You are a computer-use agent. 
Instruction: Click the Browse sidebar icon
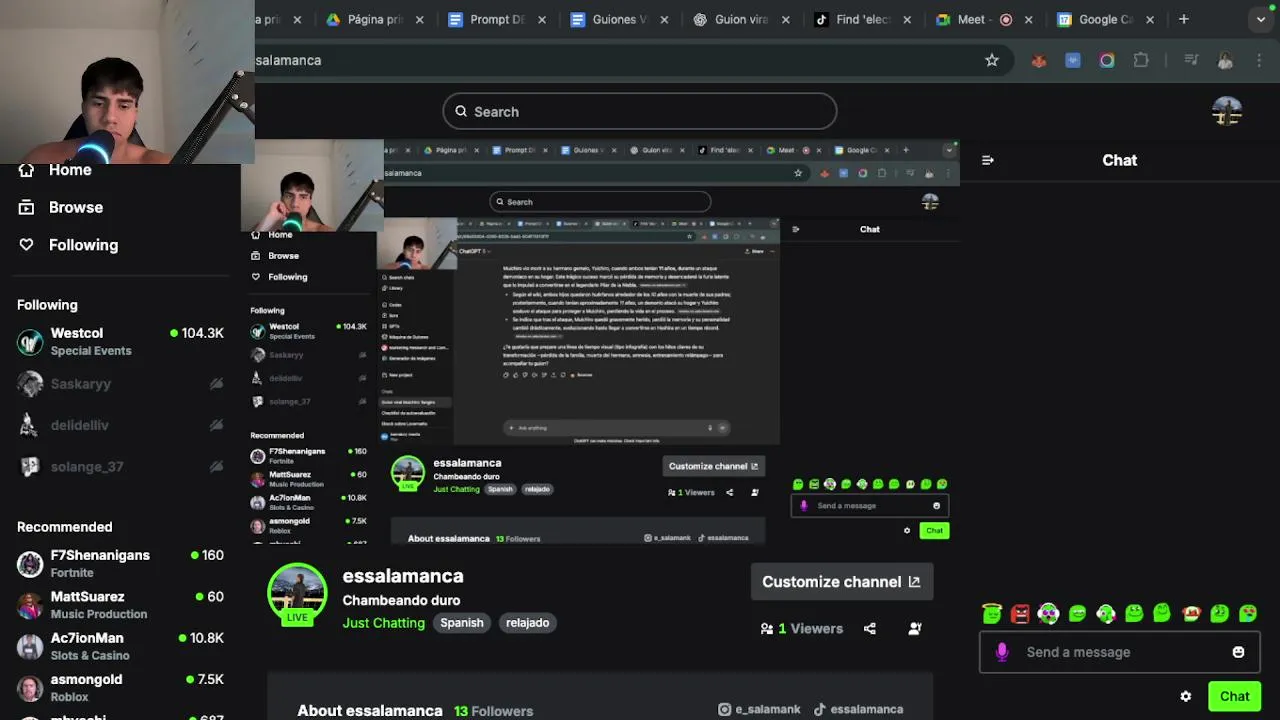[x=27, y=207]
